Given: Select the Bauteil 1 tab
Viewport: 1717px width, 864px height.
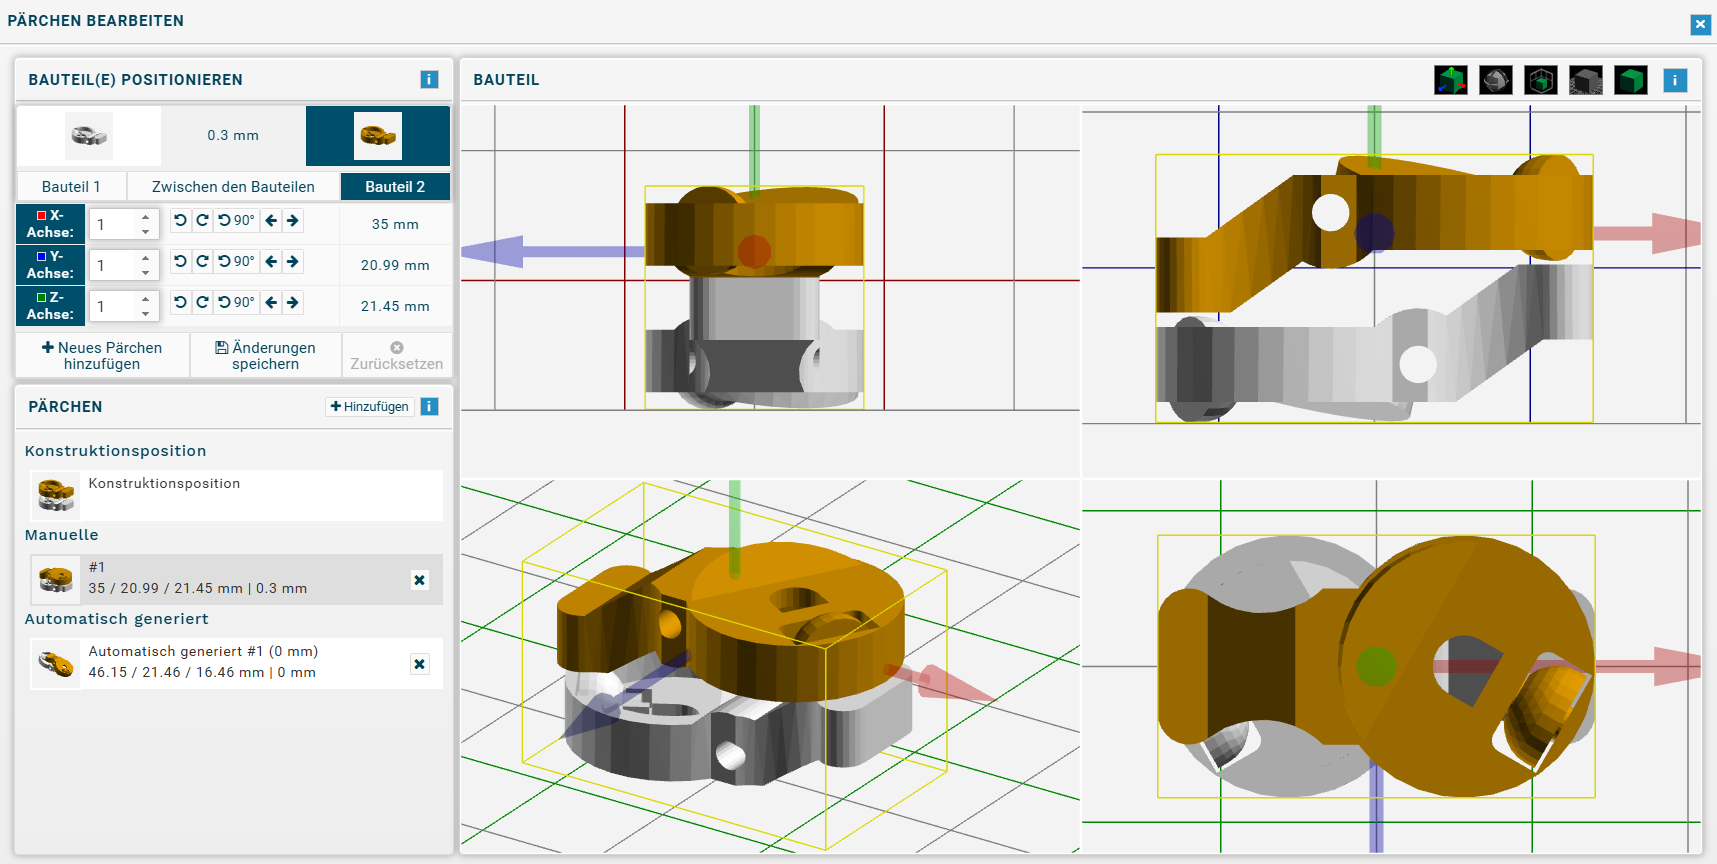Looking at the screenshot, I should point(71,187).
